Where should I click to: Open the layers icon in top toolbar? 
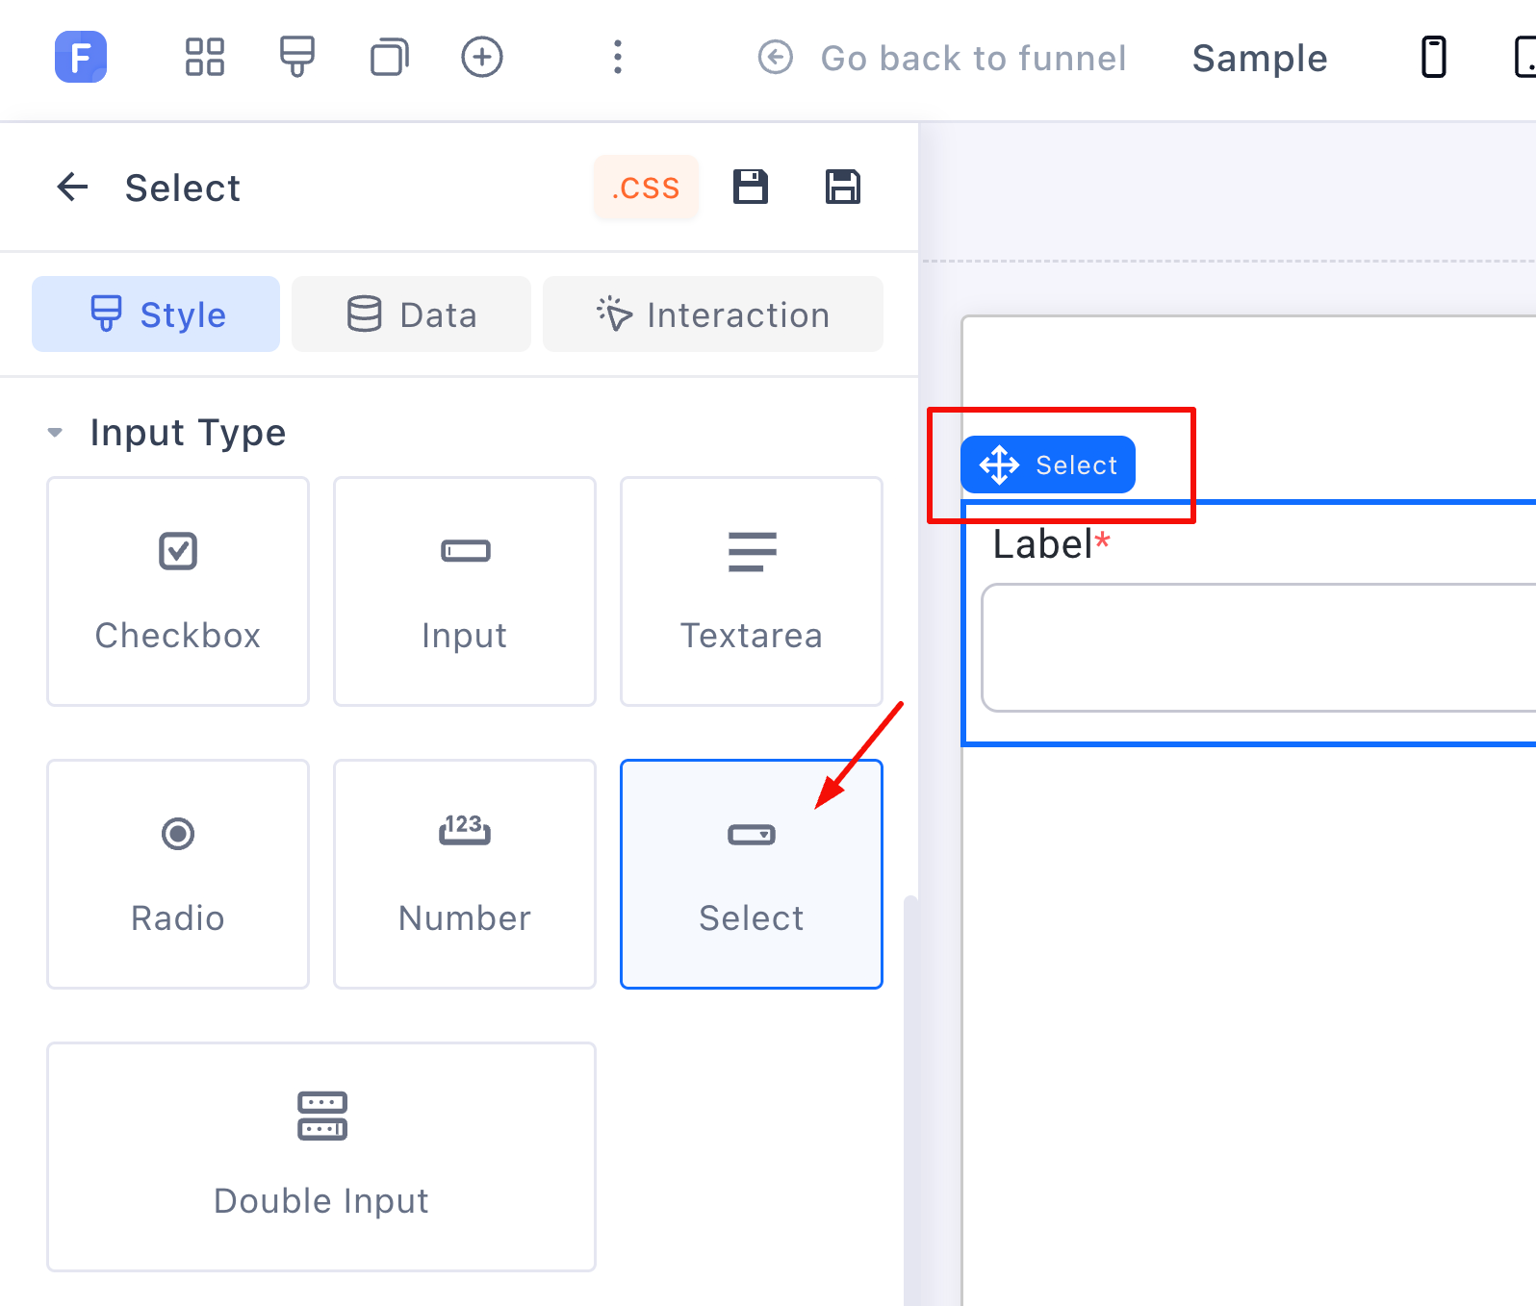point(389,57)
